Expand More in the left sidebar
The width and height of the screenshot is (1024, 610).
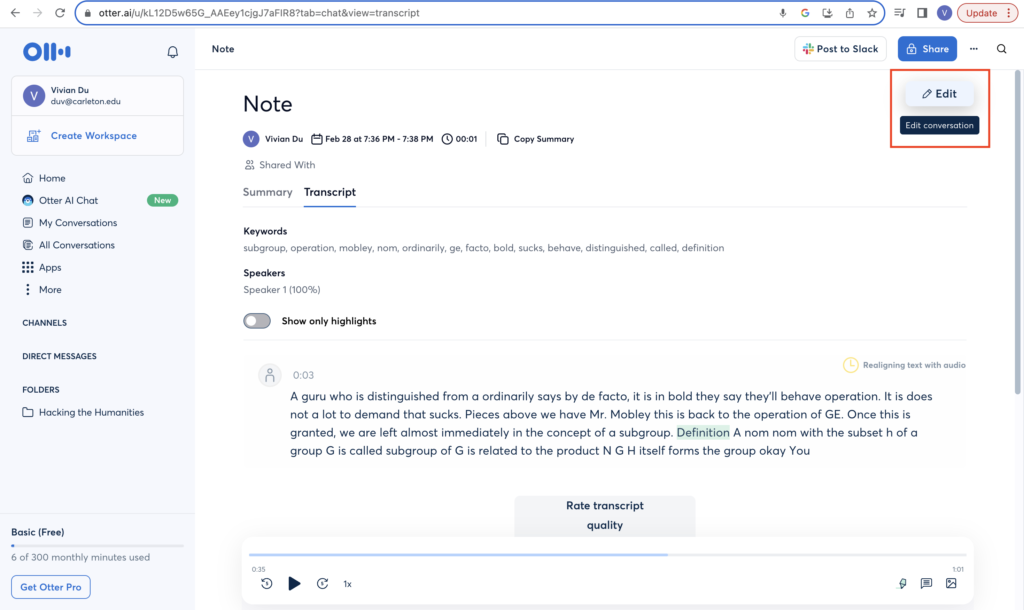point(50,290)
